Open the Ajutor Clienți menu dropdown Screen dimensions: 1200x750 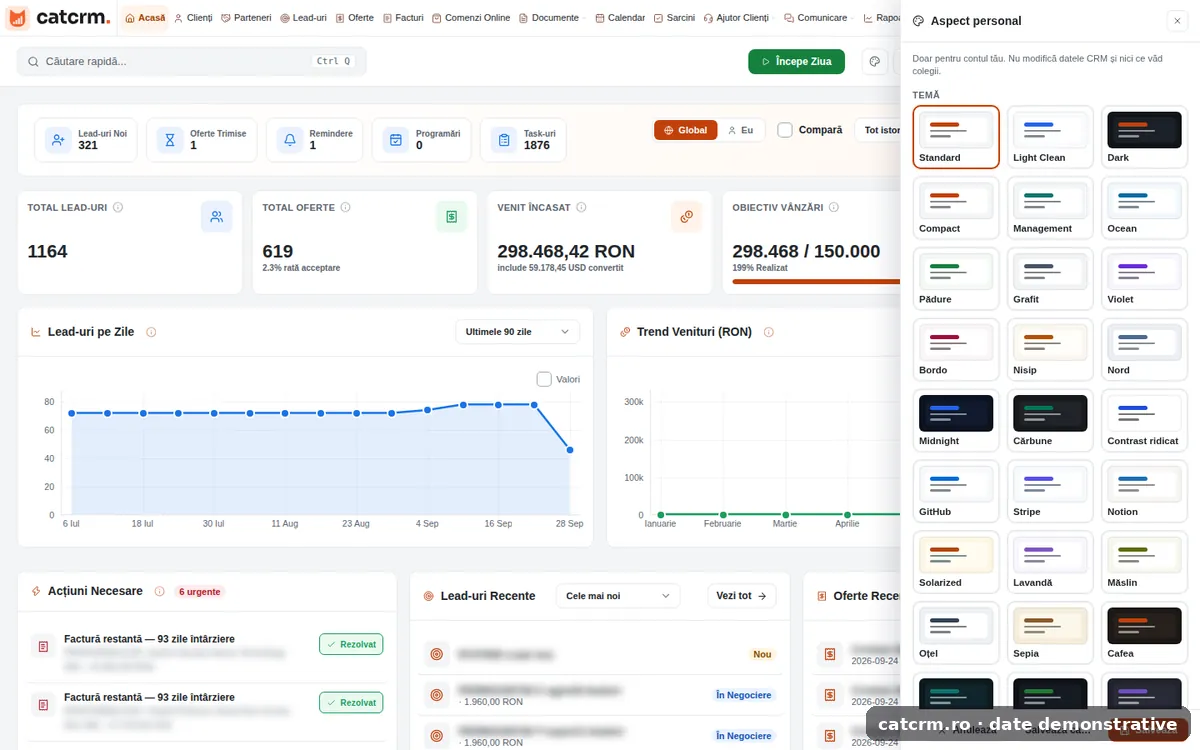741,18
